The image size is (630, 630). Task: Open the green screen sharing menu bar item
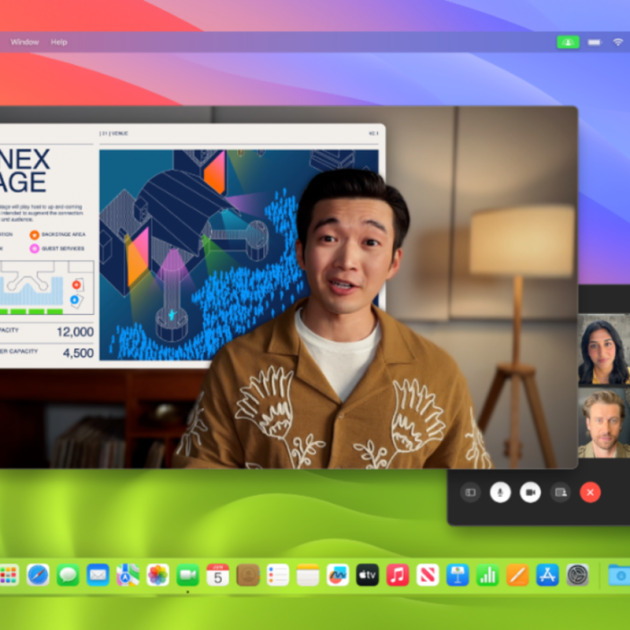pyautogui.click(x=568, y=42)
